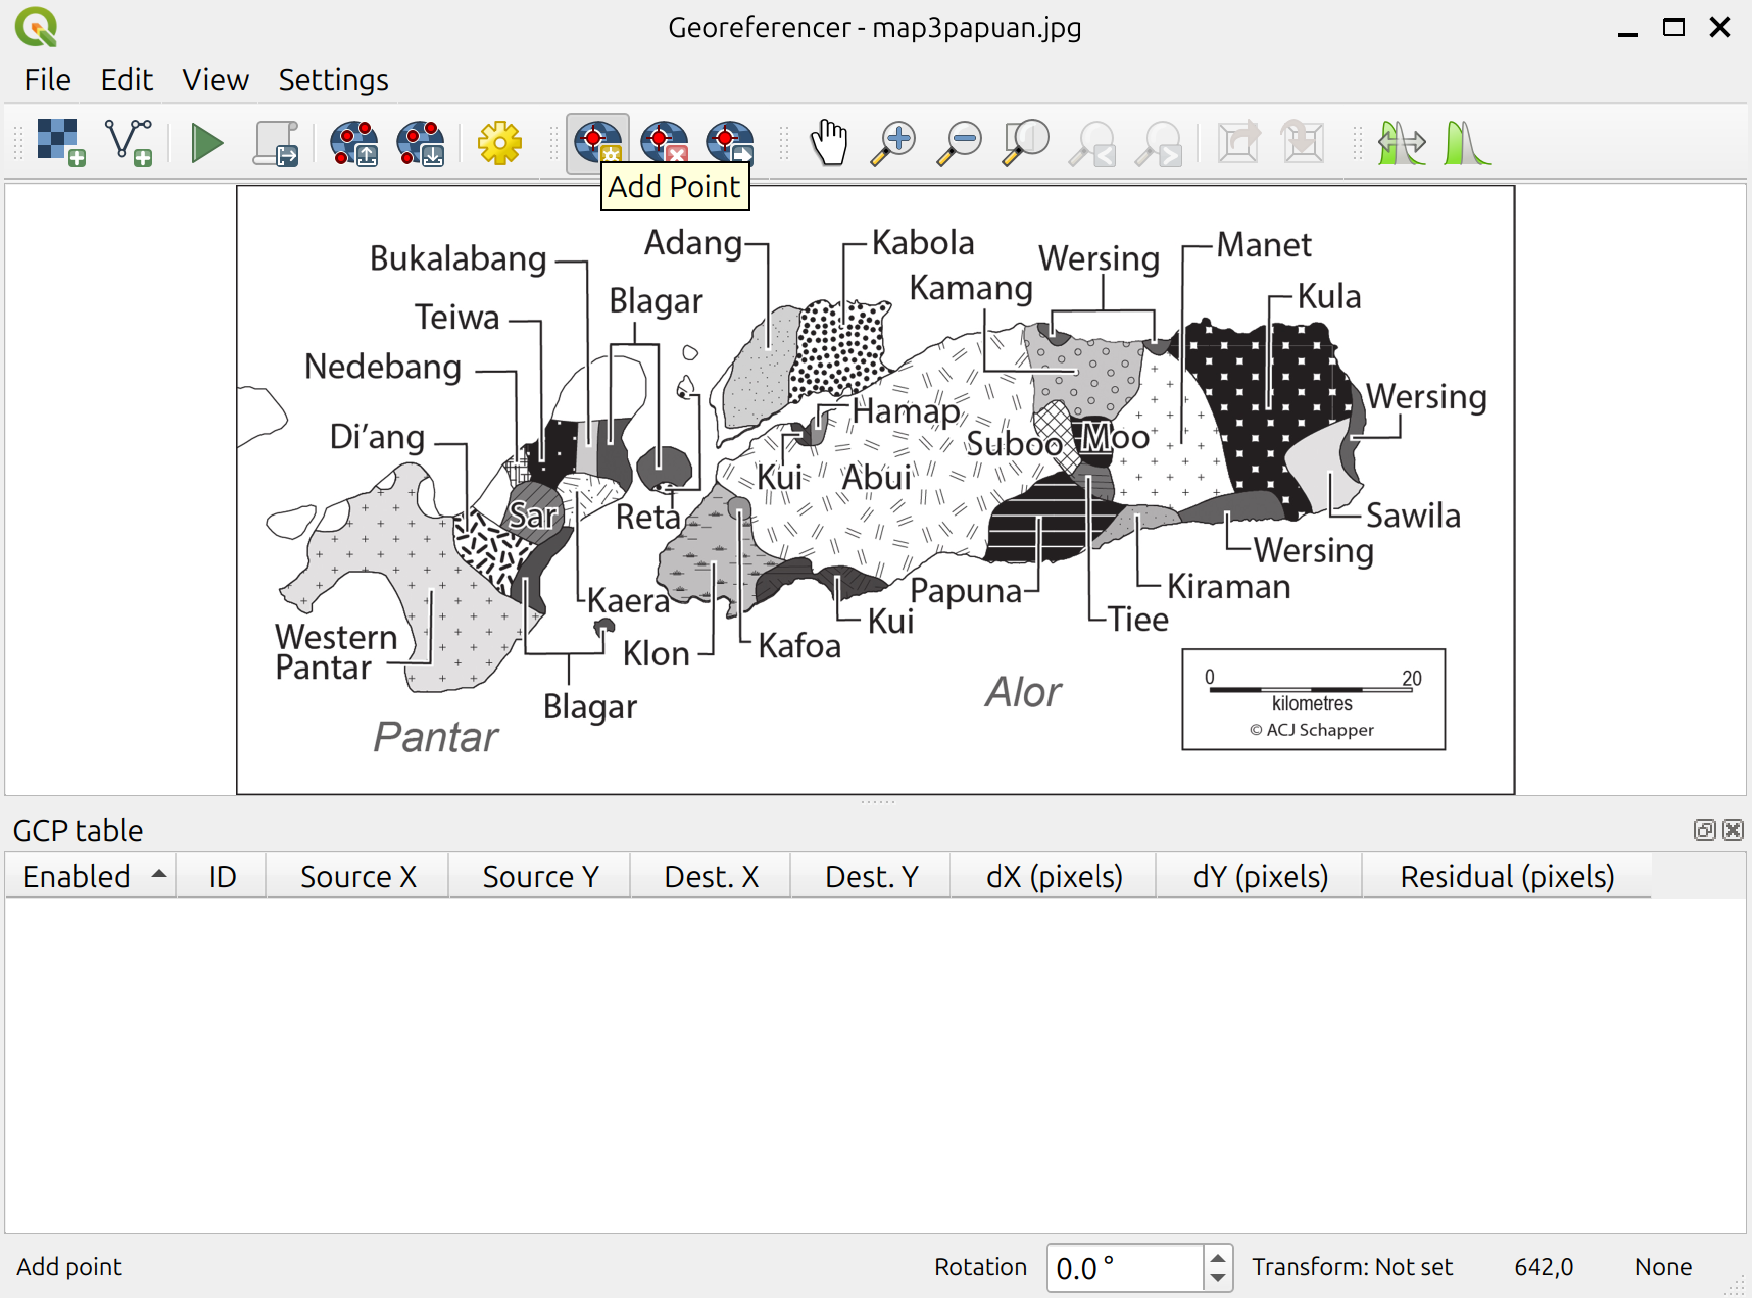This screenshot has width=1752, height=1298.
Task: Click inside the Rotation input field
Action: pos(1124,1268)
